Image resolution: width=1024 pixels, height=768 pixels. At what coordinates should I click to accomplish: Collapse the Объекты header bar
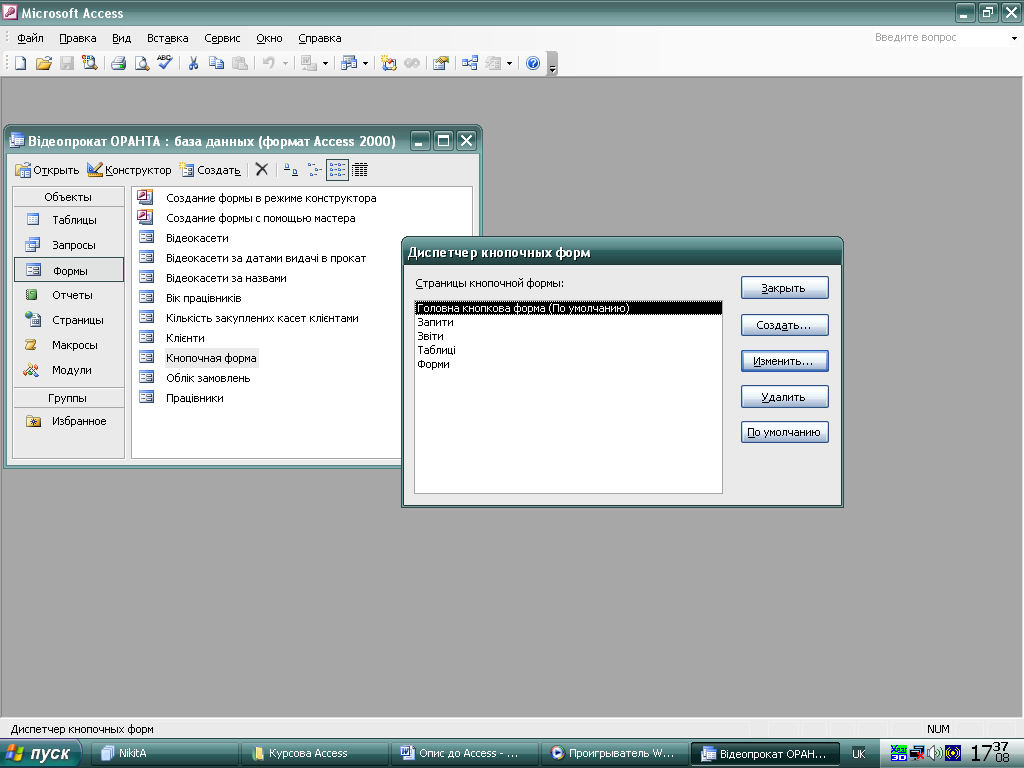click(x=69, y=197)
